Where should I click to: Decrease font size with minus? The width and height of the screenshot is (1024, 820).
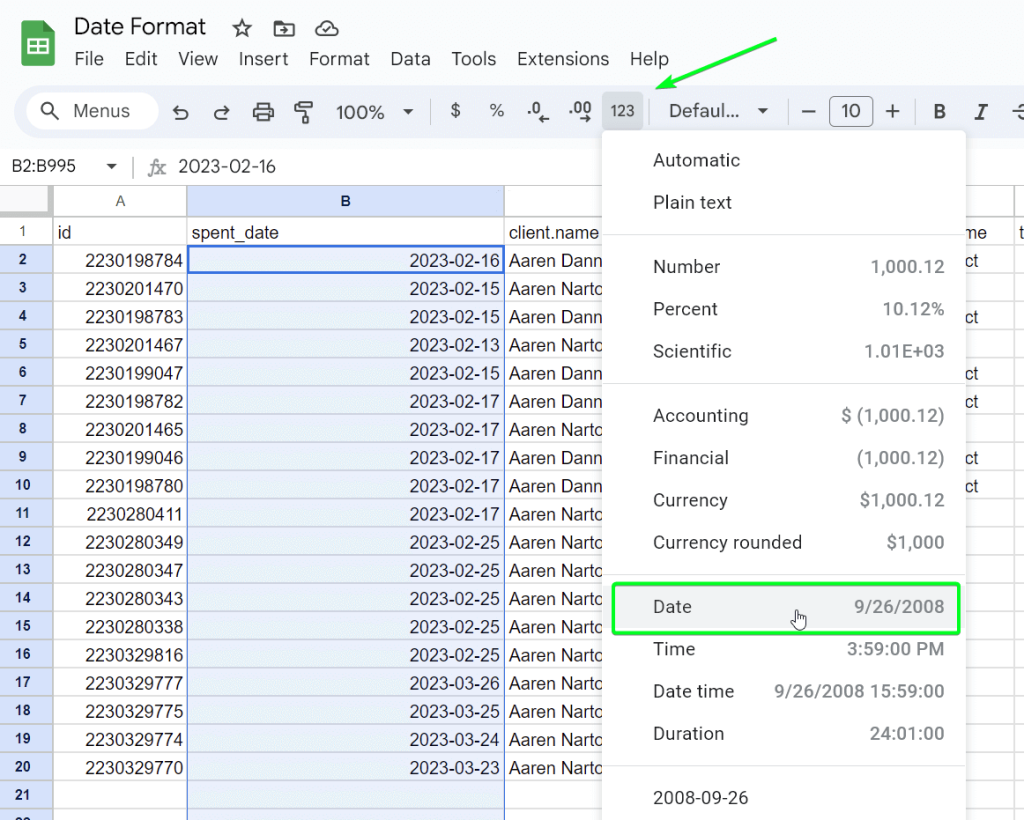[808, 112]
